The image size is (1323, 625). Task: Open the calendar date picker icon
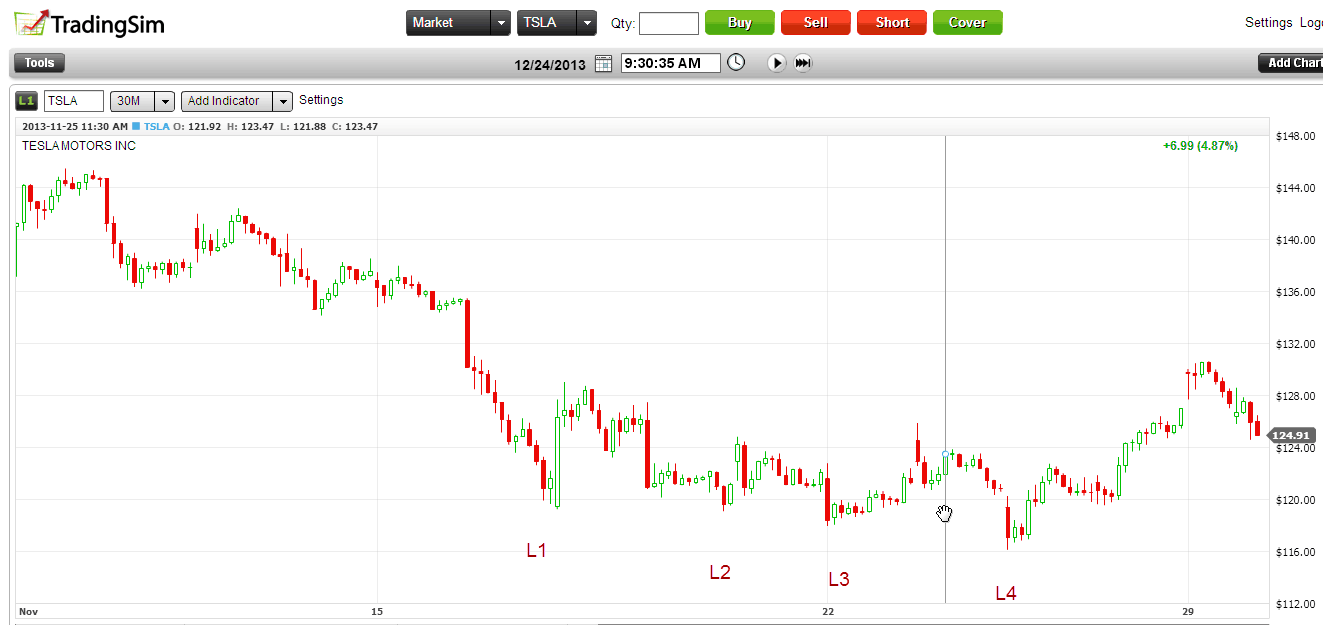point(603,62)
